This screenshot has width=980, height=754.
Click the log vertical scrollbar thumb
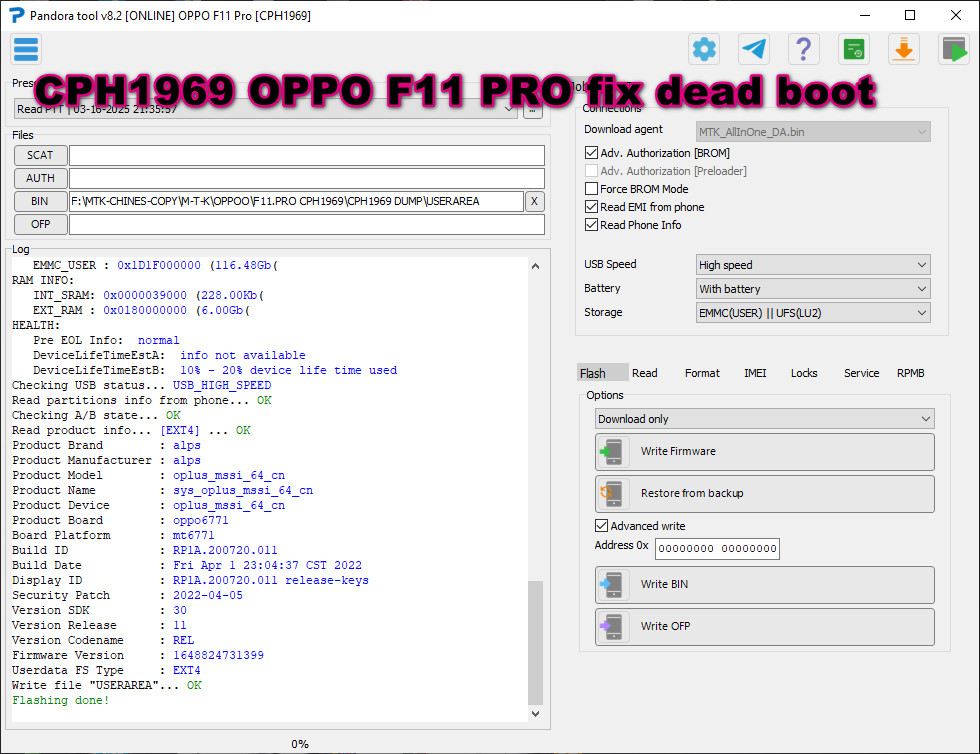click(x=535, y=642)
